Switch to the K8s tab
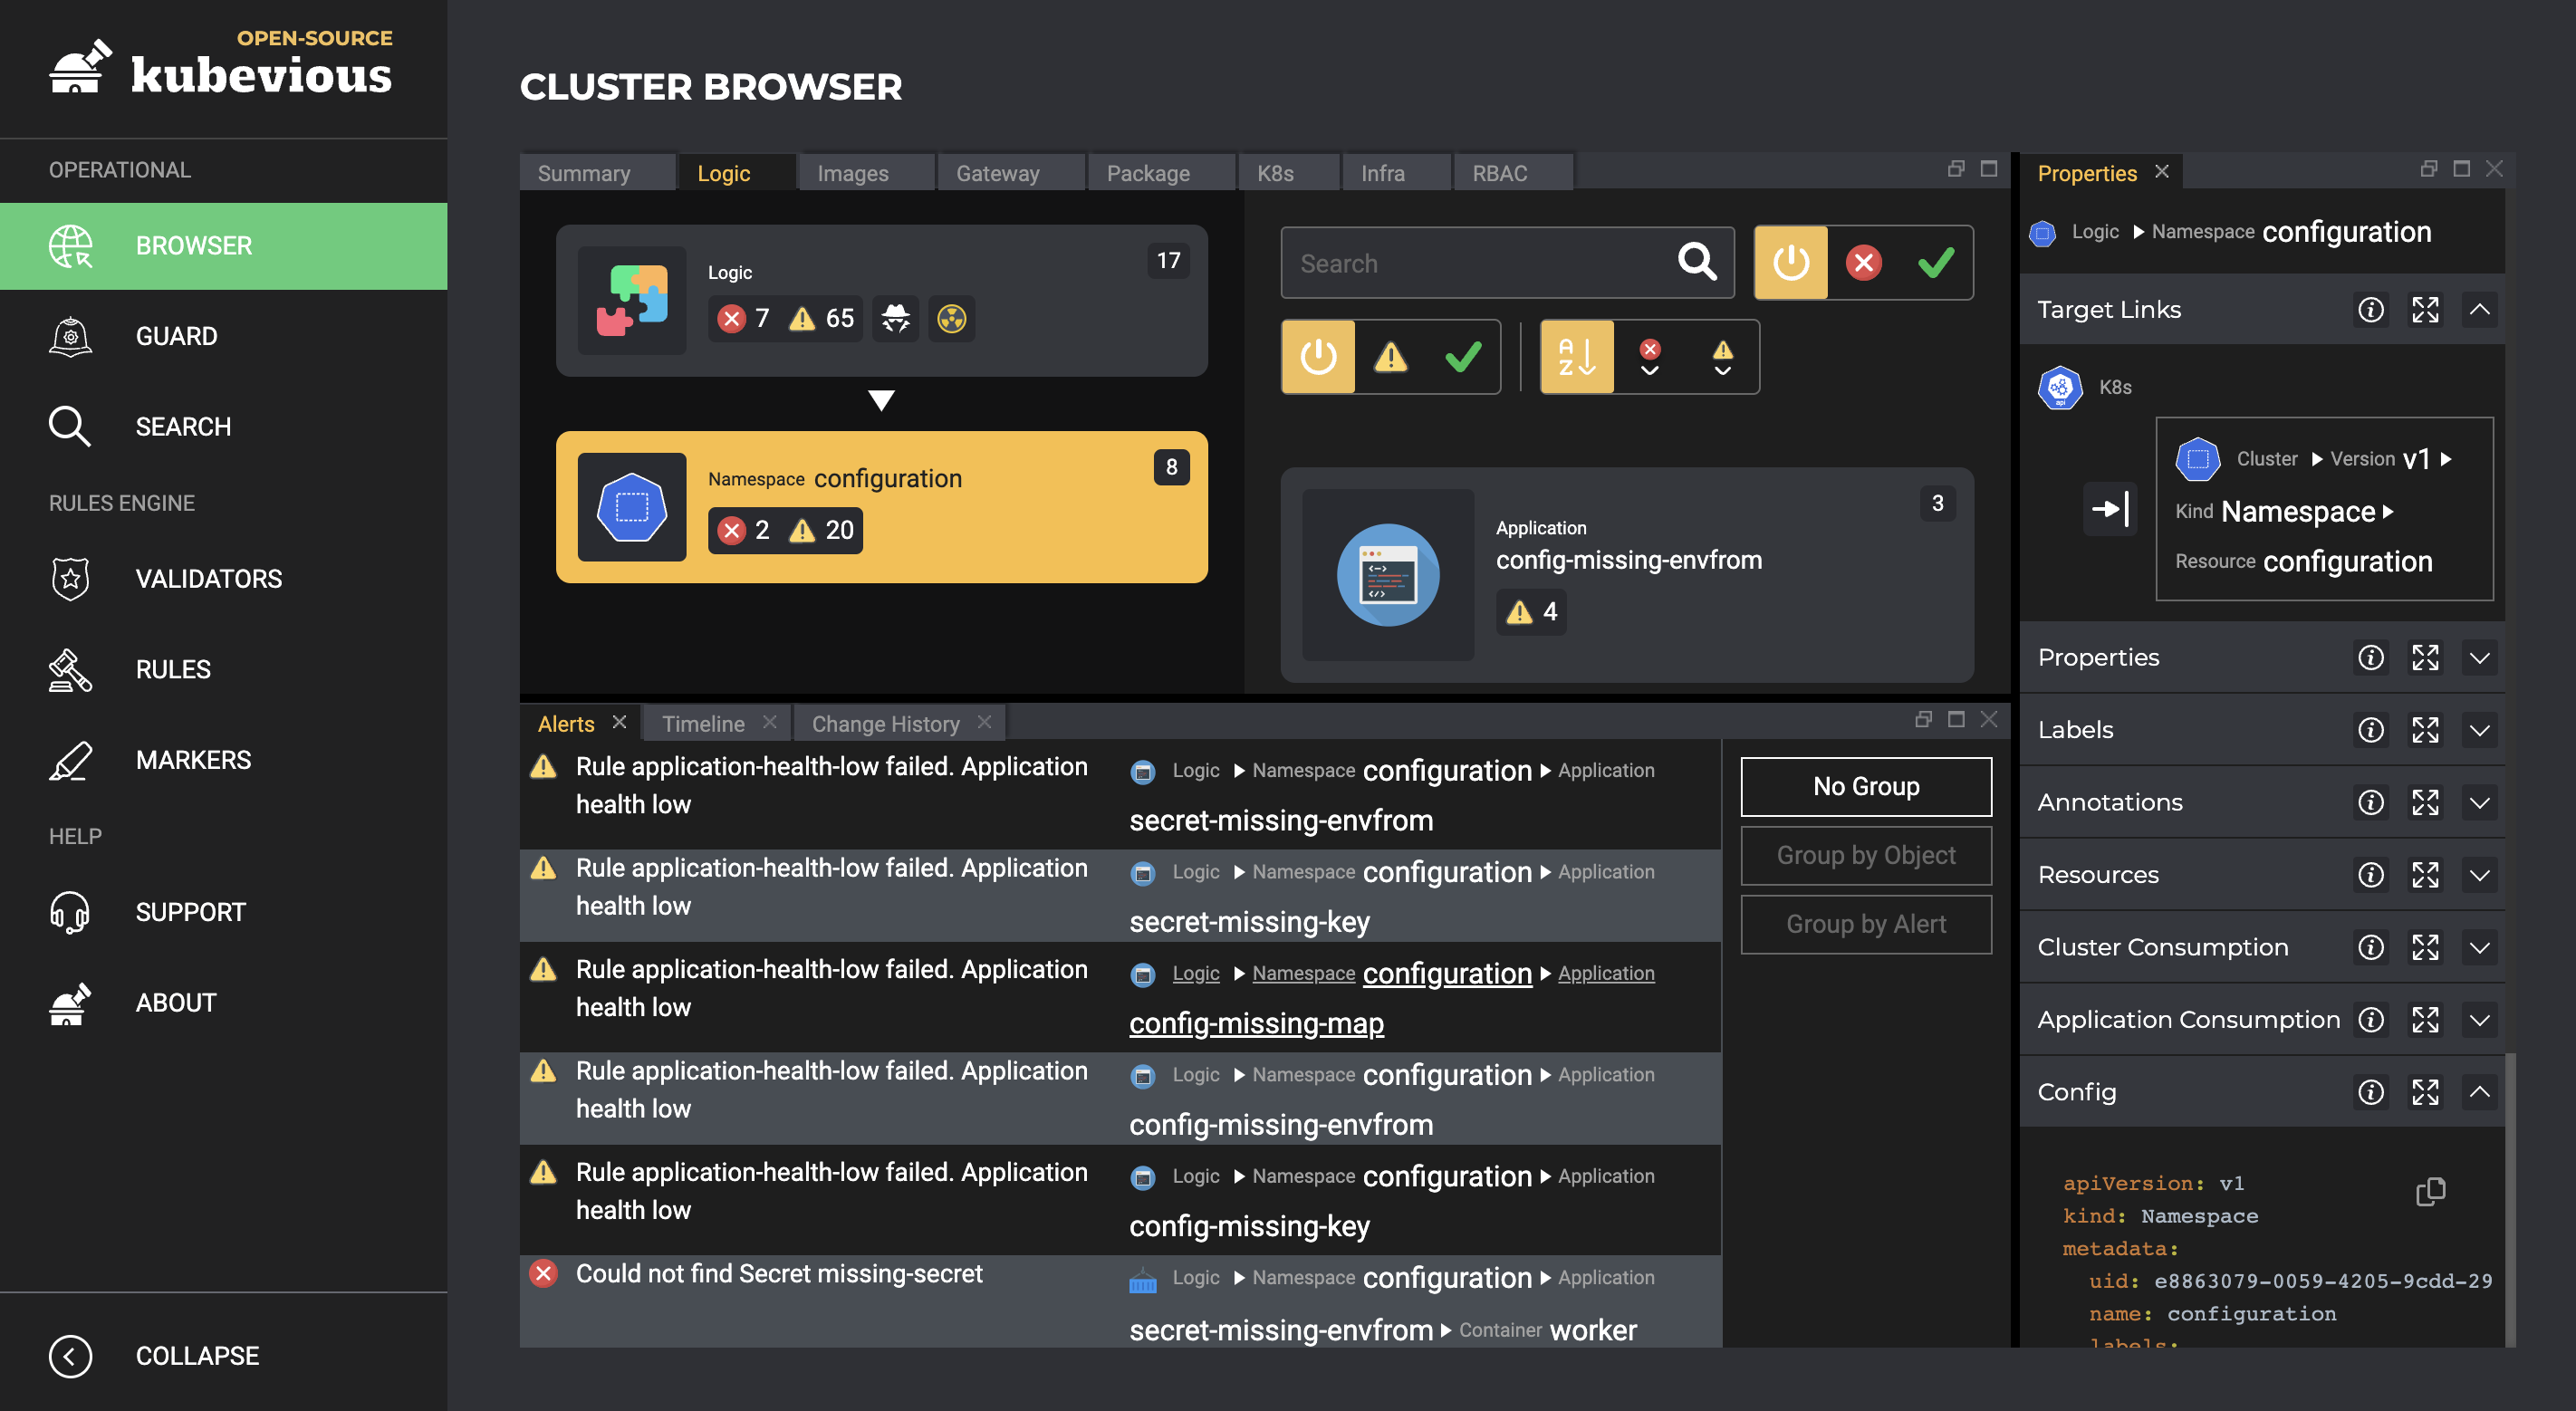The image size is (2576, 1411). 1288,173
